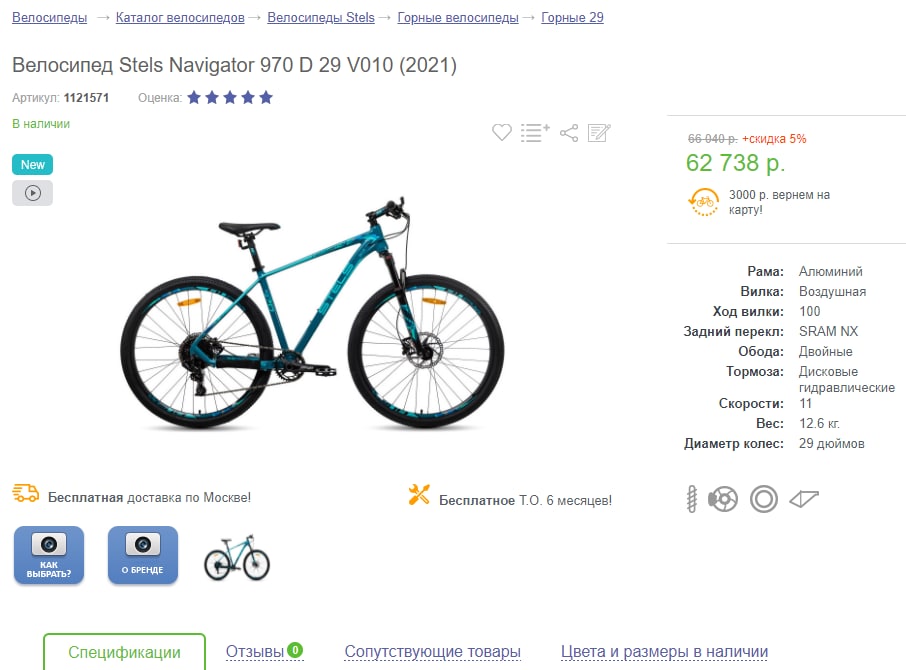Screen dimensions: 906x670
Task: Add bike to comparison list icon
Action: click(x=535, y=132)
